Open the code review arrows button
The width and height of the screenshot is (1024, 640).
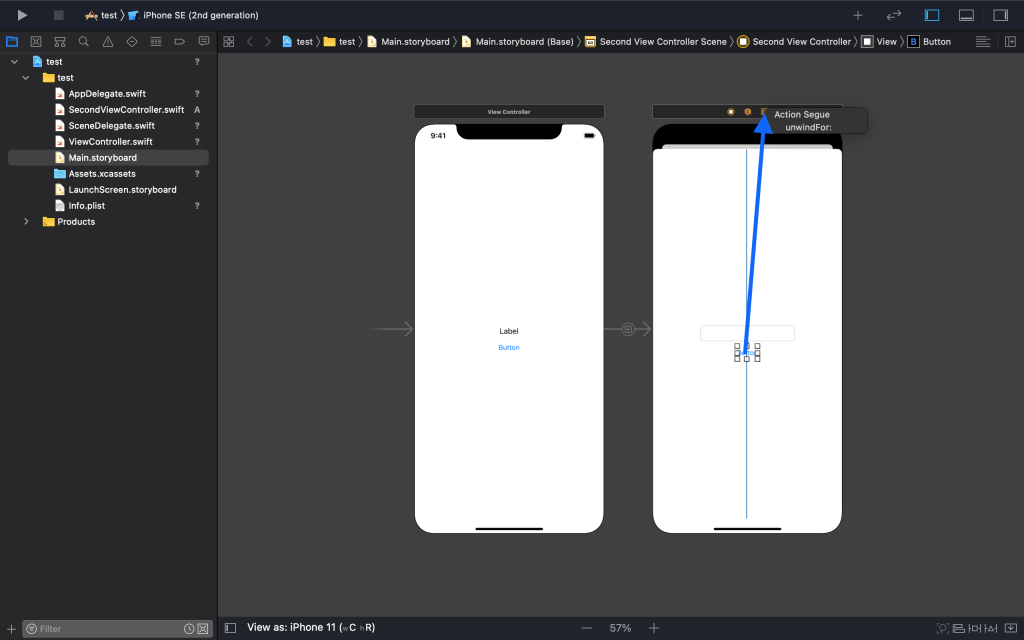point(894,15)
